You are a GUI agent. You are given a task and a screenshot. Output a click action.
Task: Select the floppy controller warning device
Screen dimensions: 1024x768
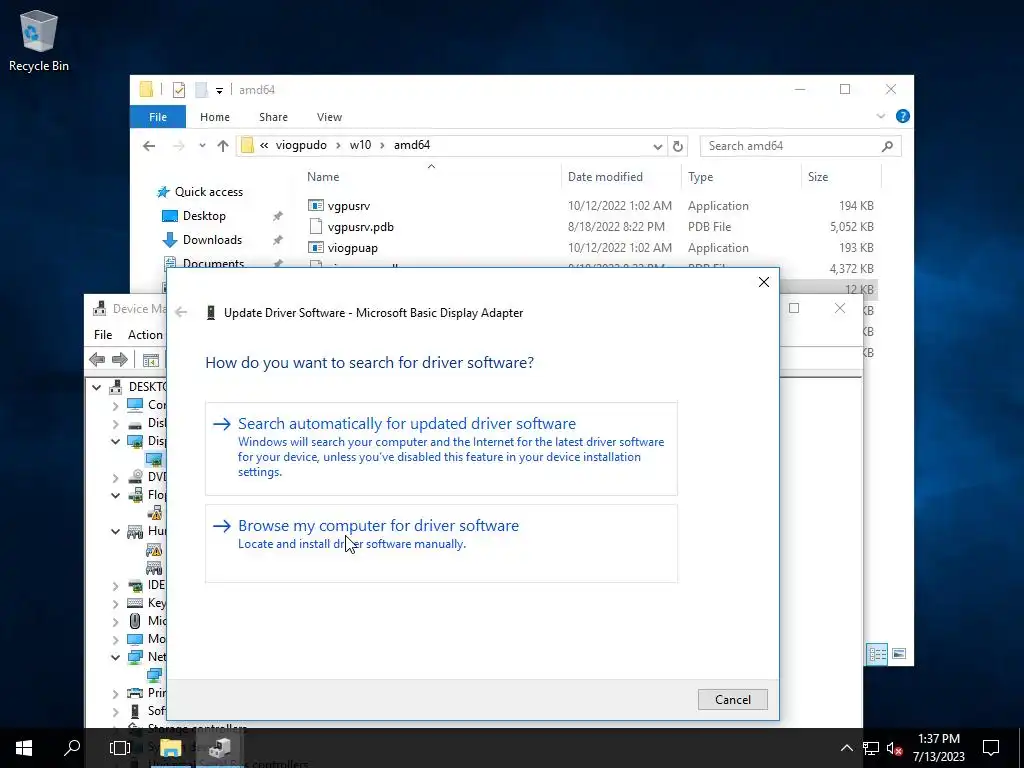[155, 513]
